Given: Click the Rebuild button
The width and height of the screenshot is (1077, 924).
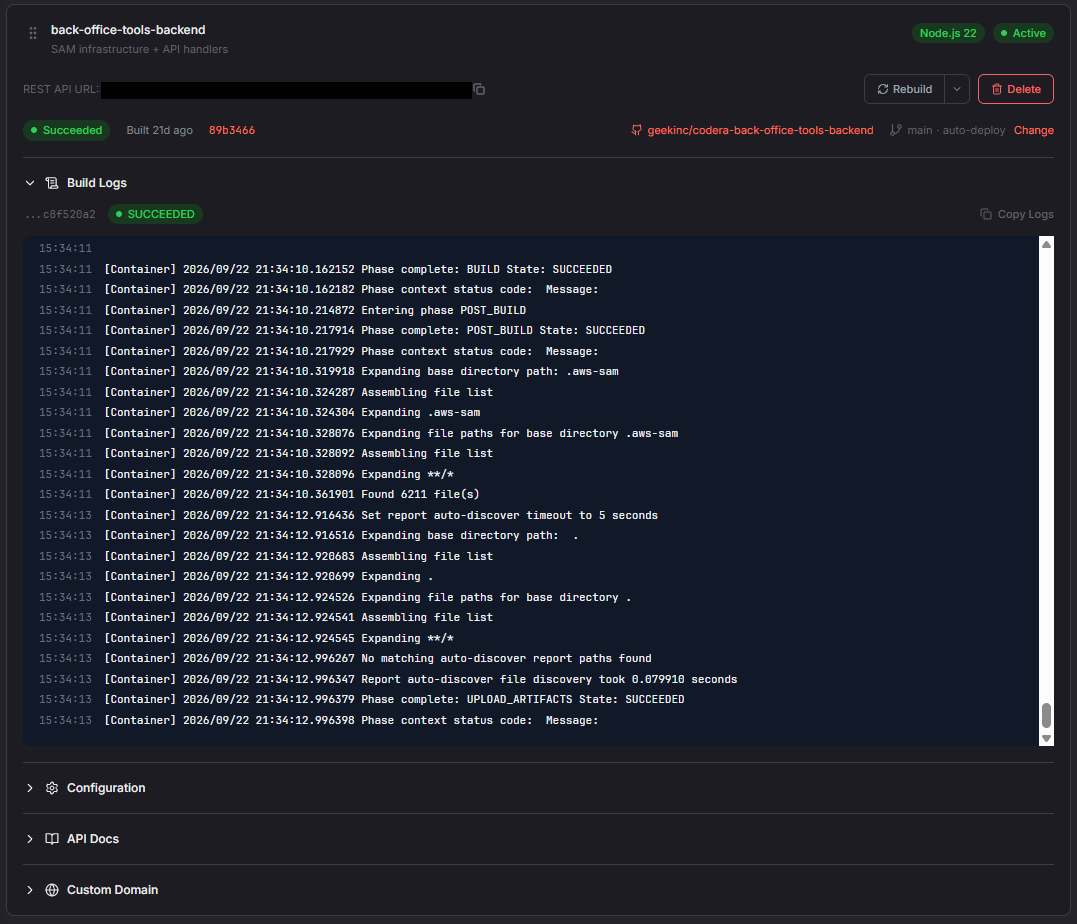Looking at the screenshot, I should click(904, 89).
